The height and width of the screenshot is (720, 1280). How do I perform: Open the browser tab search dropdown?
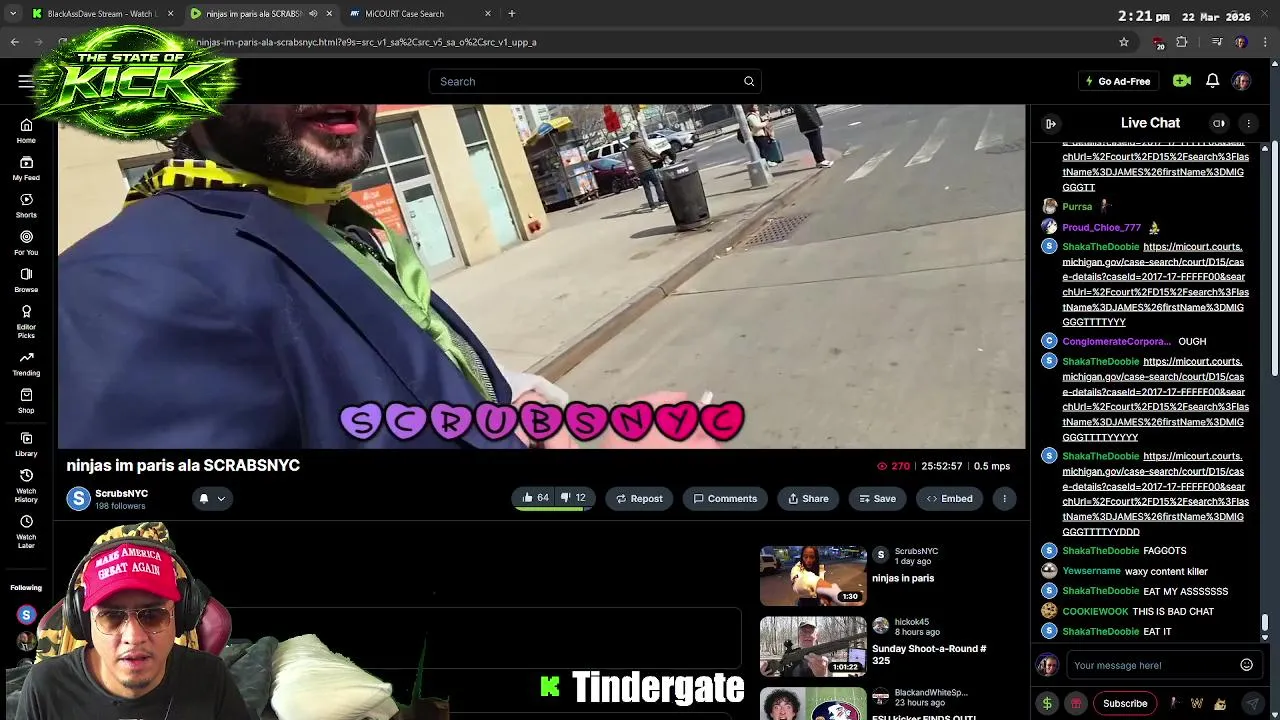click(x=13, y=14)
